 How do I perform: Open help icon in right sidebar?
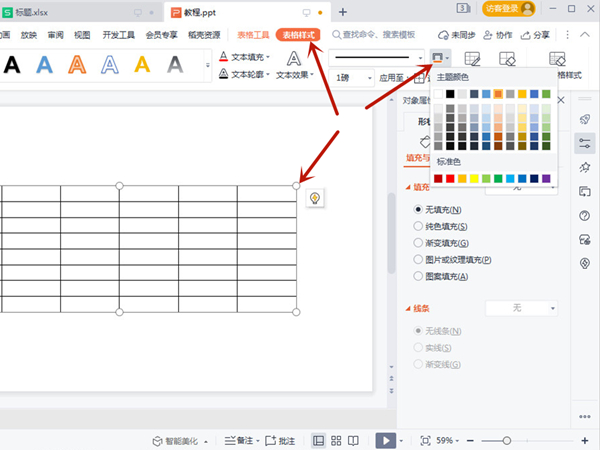click(x=585, y=215)
